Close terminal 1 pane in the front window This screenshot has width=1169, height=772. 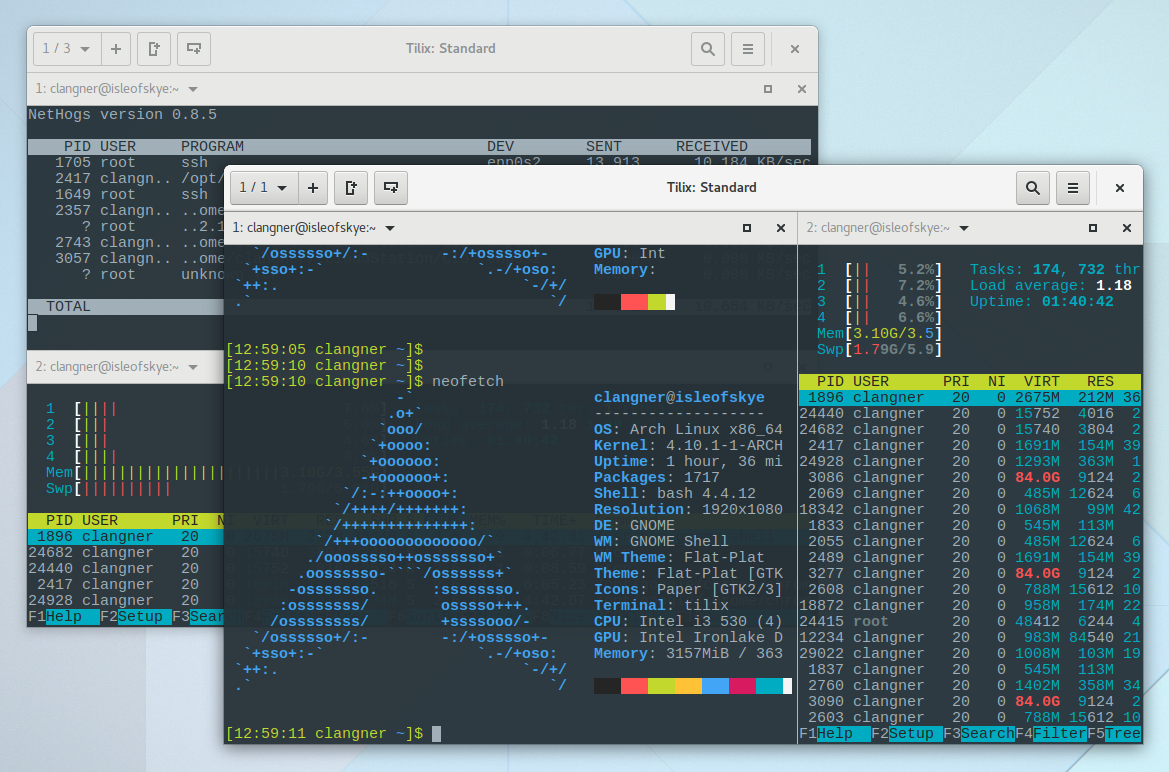click(x=781, y=228)
